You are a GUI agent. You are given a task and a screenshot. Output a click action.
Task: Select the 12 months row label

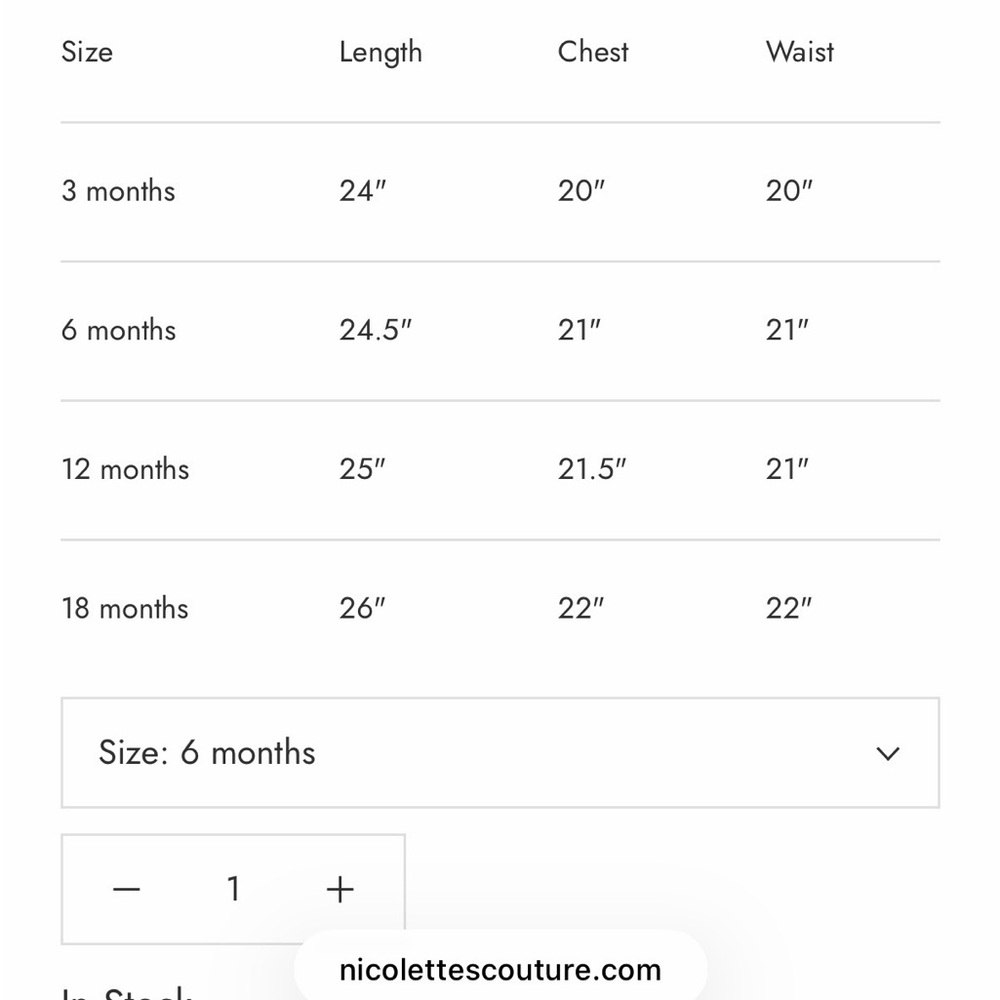pyautogui.click(x=125, y=469)
